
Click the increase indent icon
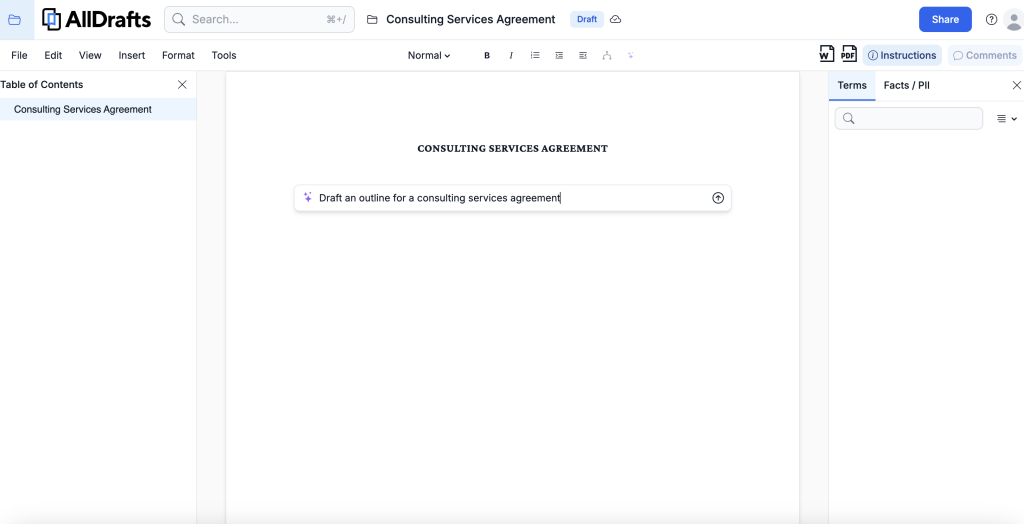tap(559, 56)
